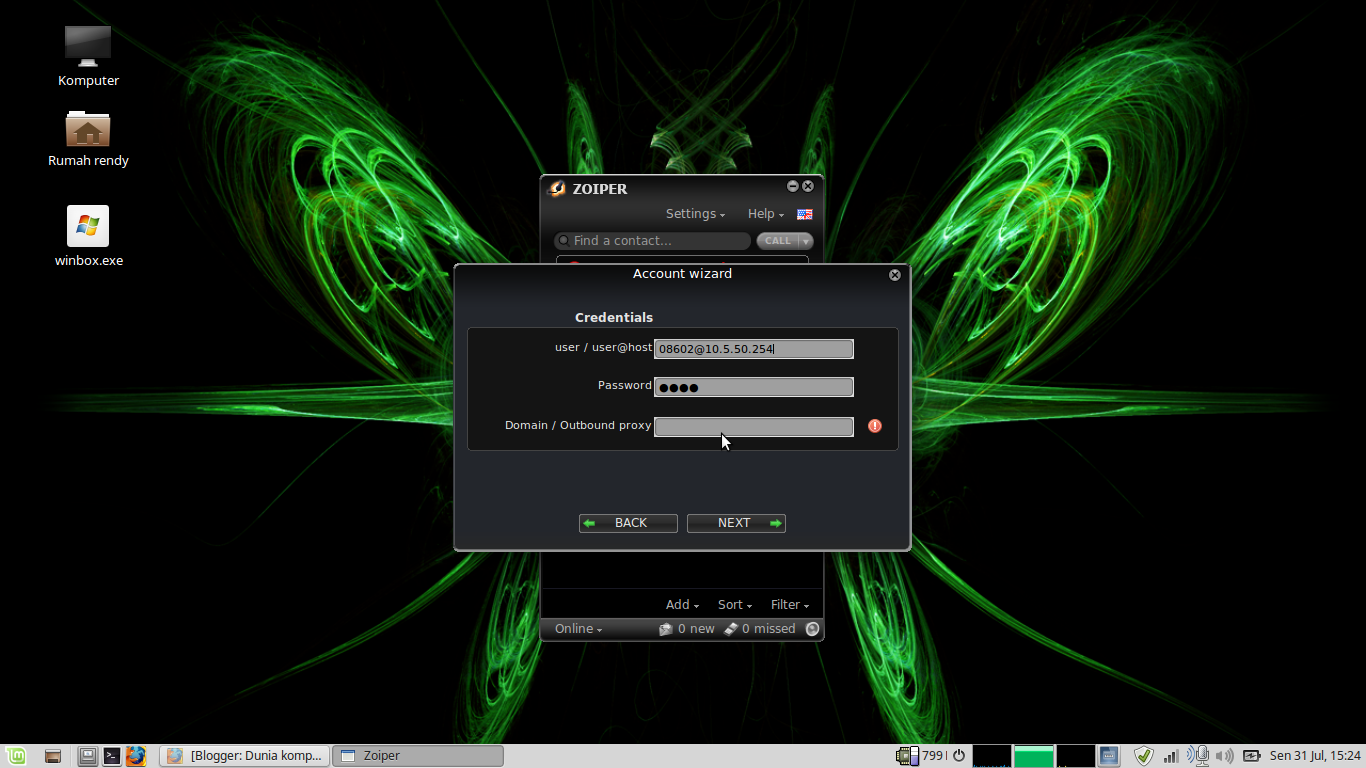Image resolution: width=1366 pixels, height=768 pixels.
Task: Click the CALL button
Action: (x=778, y=241)
